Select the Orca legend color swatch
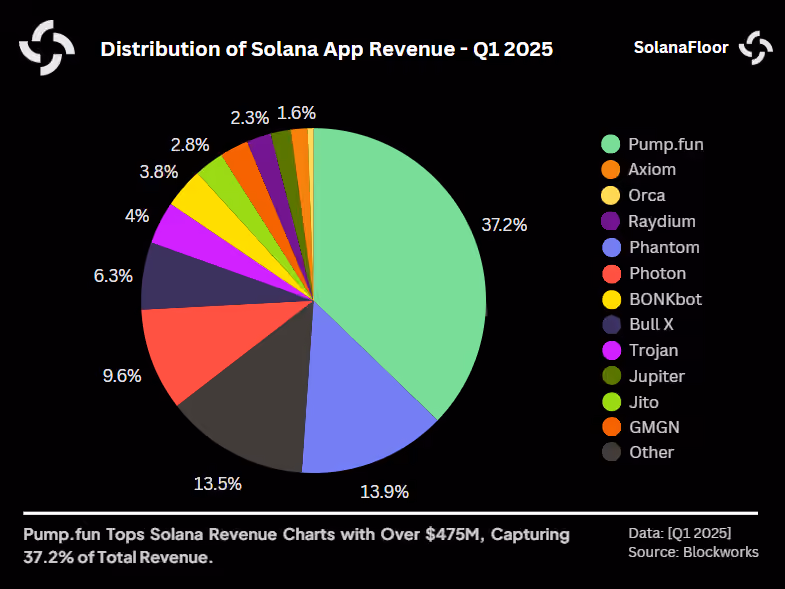This screenshot has width=785, height=589. coord(611,195)
